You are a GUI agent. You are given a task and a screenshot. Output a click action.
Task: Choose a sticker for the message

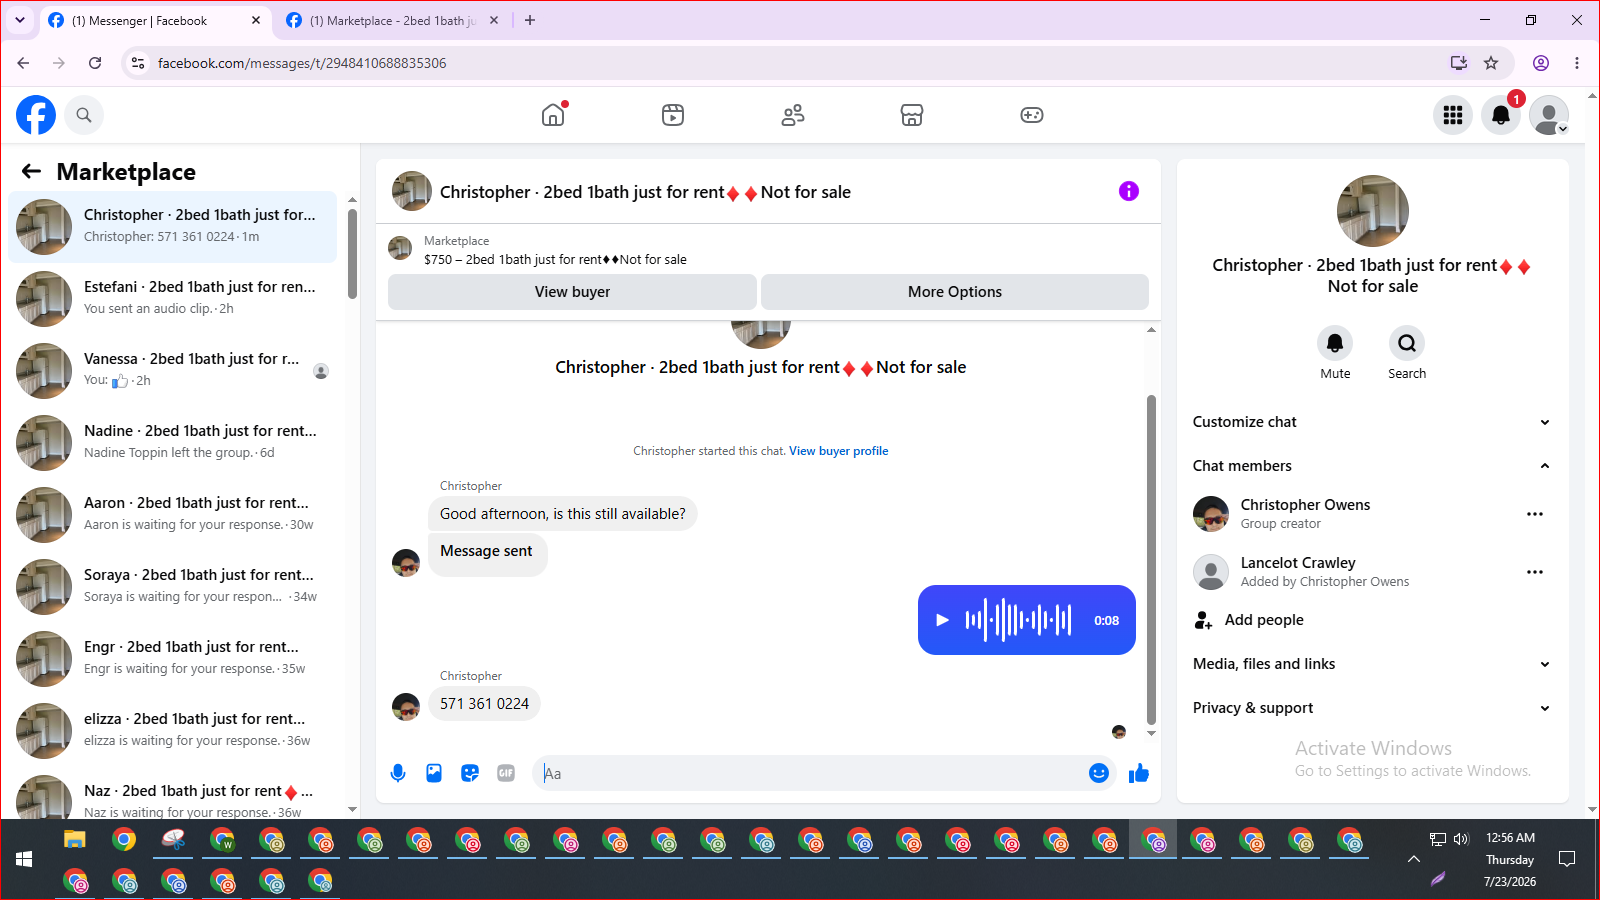click(470, 773)
